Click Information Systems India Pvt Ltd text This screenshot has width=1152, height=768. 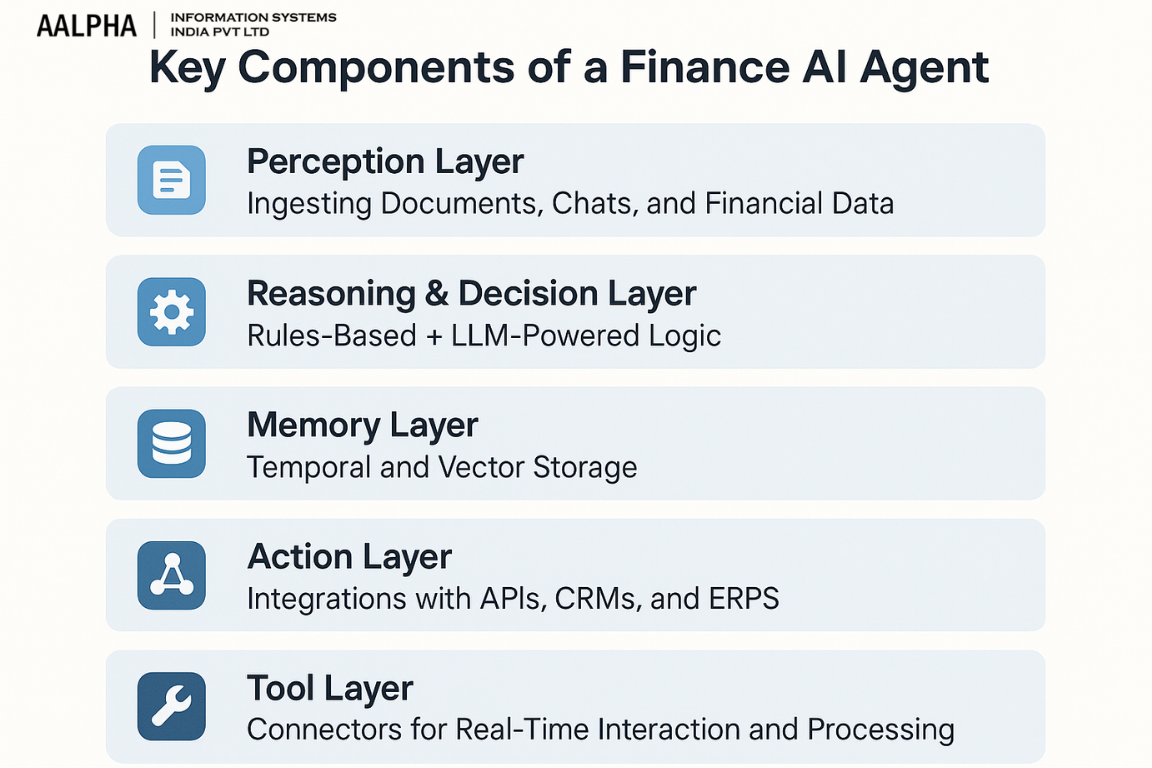click(x=253, y=24)
